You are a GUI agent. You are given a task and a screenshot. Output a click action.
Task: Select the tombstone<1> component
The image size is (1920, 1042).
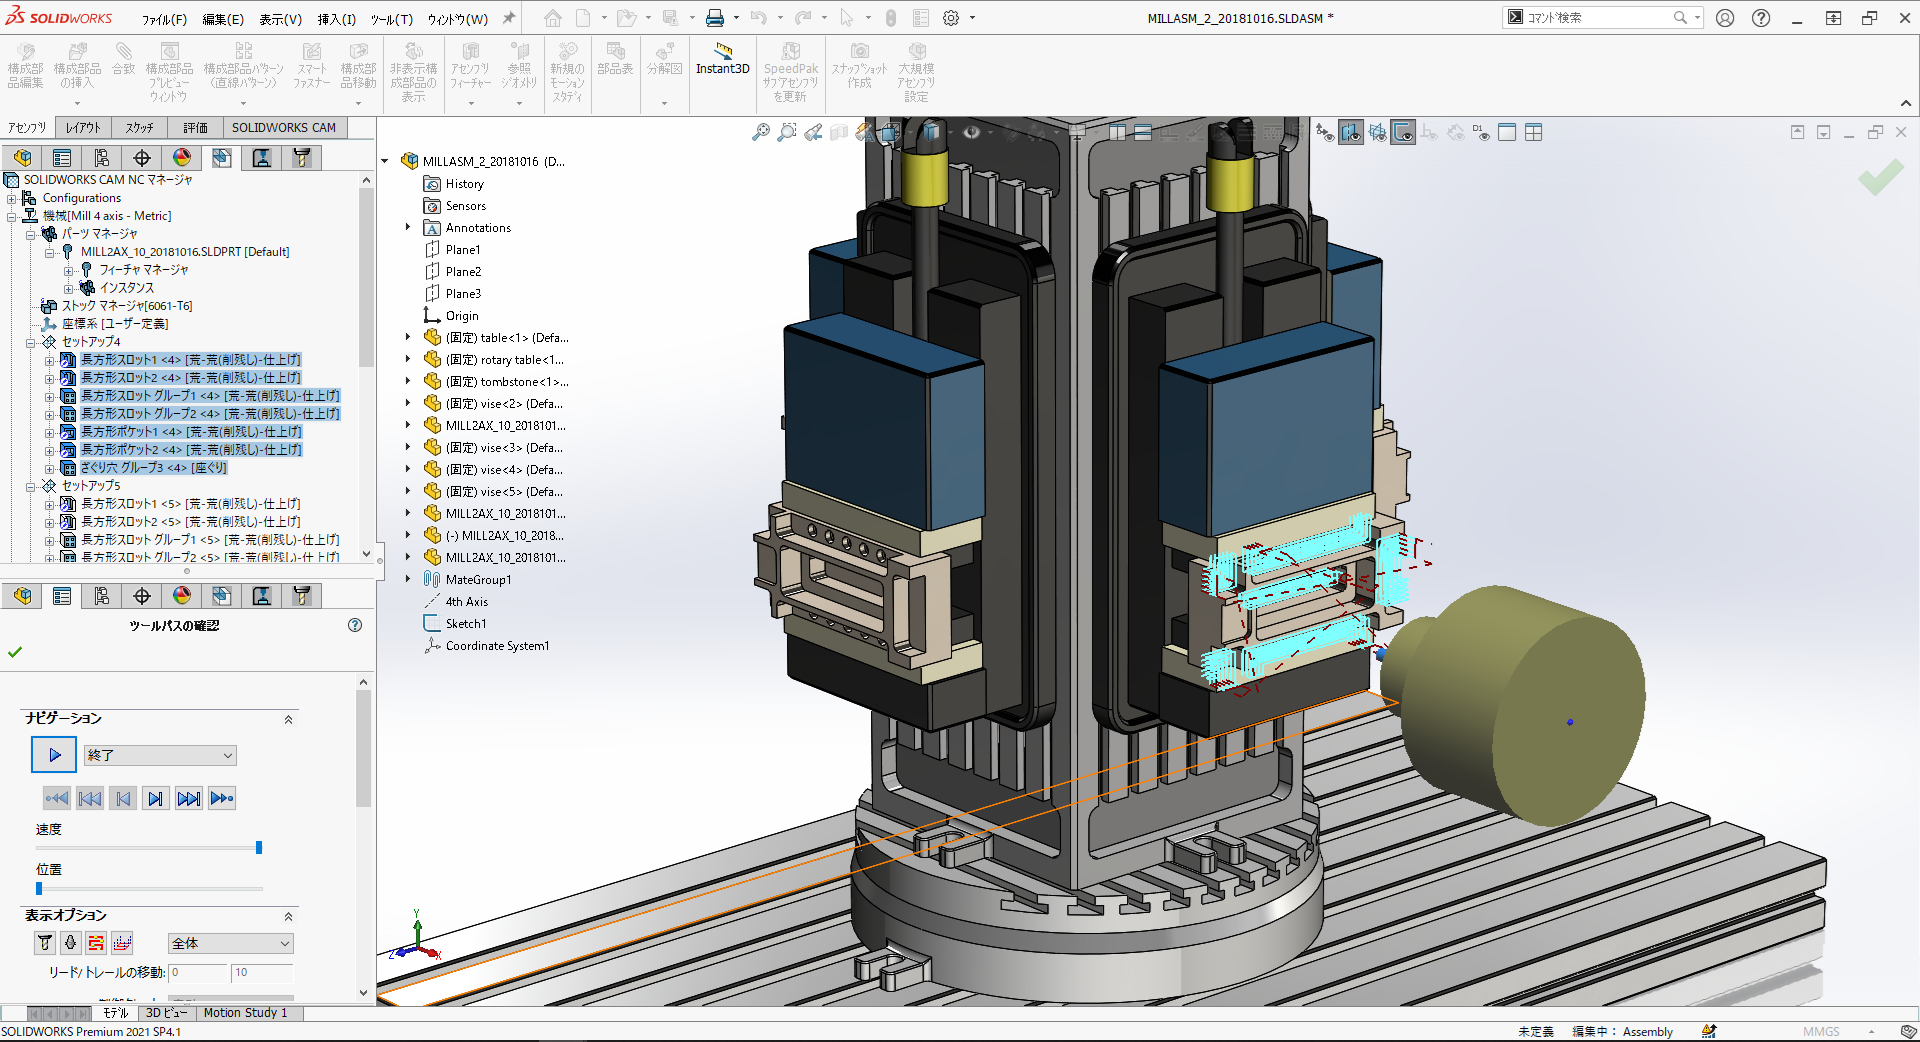pos(506,382)
